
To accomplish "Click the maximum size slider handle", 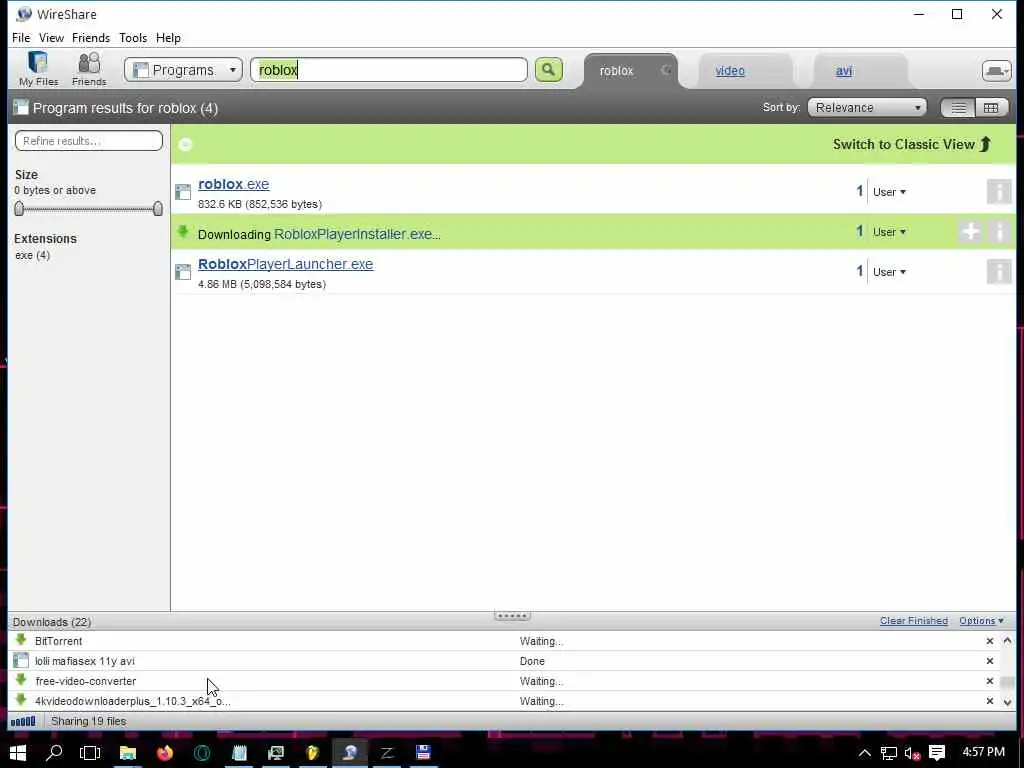I will [x=157, y=208].
